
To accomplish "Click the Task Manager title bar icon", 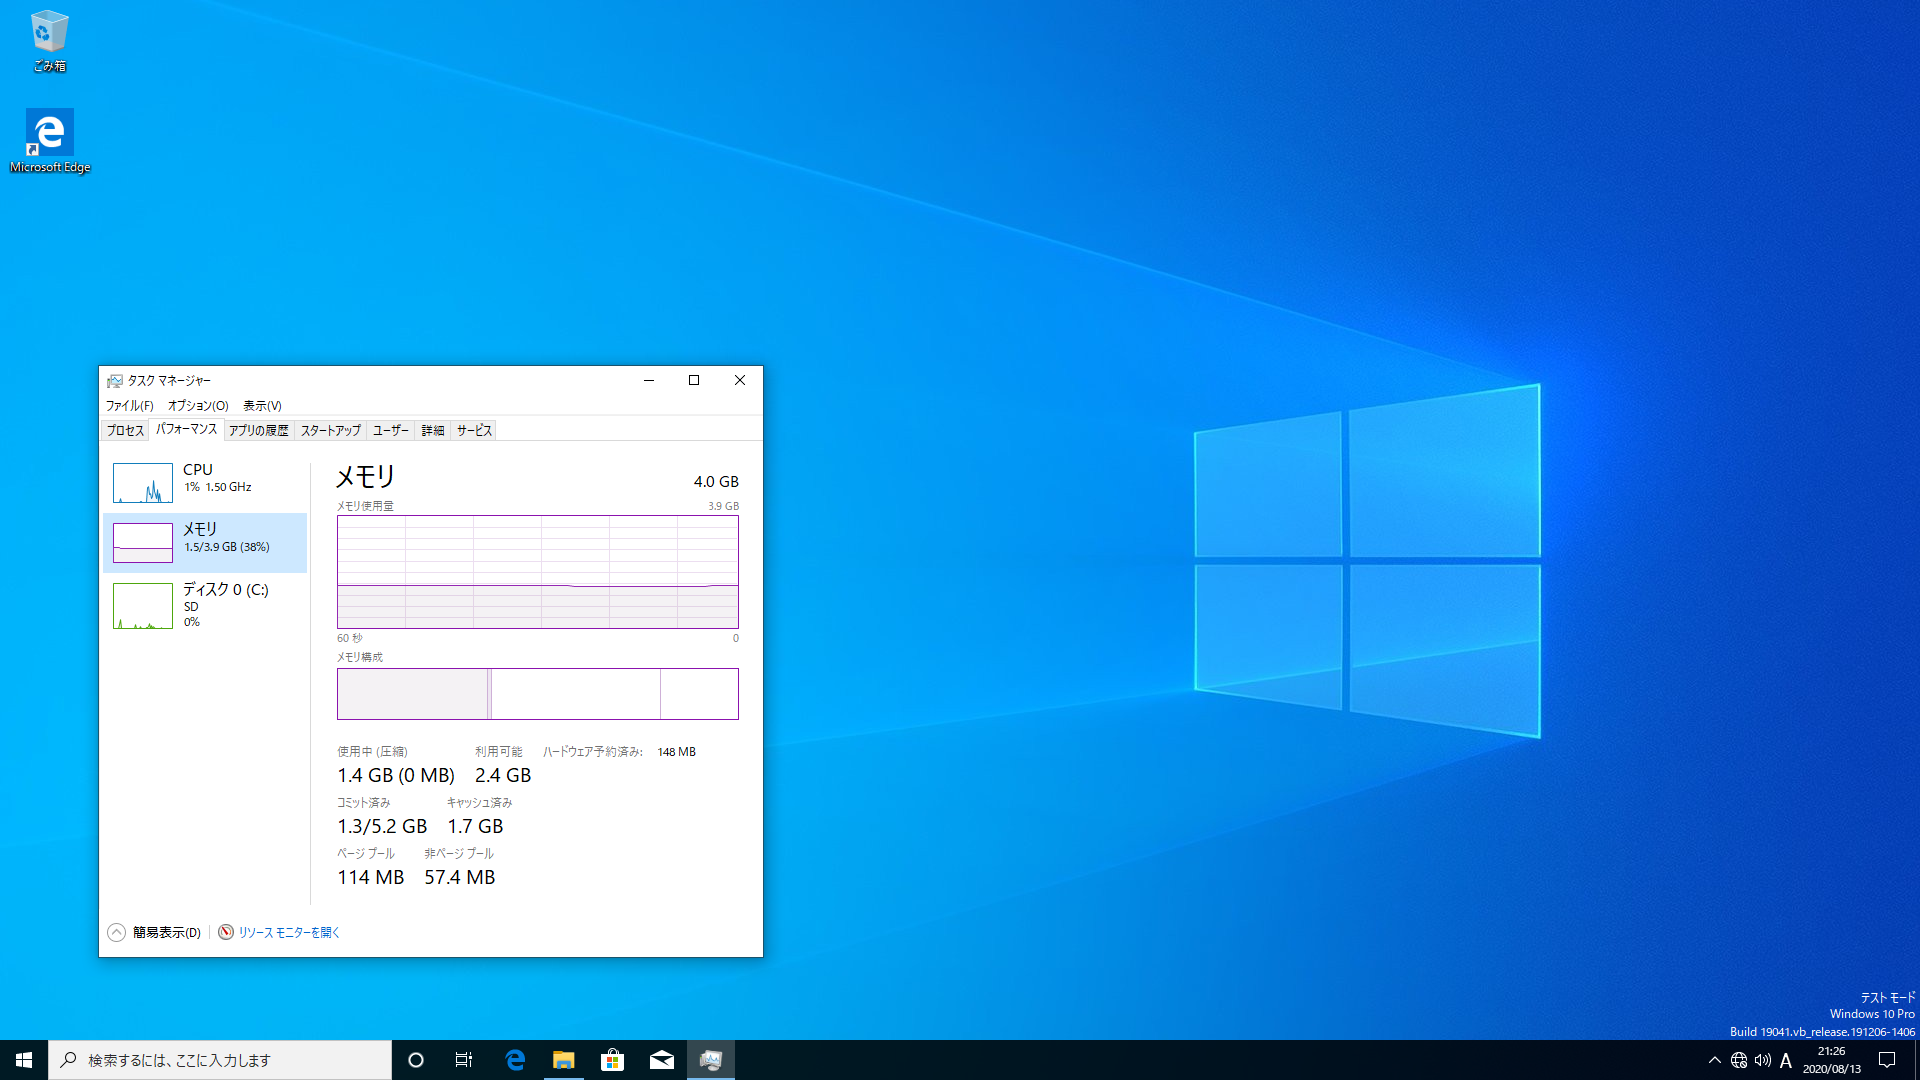I will pyautogui.click(x=115, y=381).
